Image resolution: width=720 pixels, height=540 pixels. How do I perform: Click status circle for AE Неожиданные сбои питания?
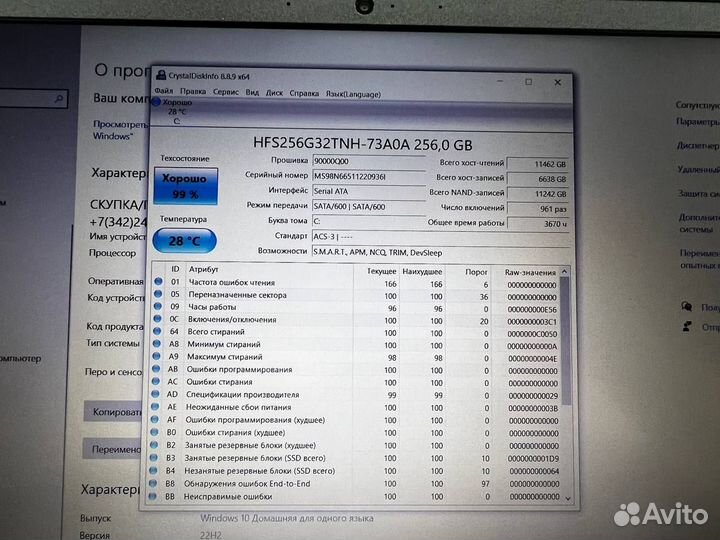pyautogui.click(x=155, y=406)
